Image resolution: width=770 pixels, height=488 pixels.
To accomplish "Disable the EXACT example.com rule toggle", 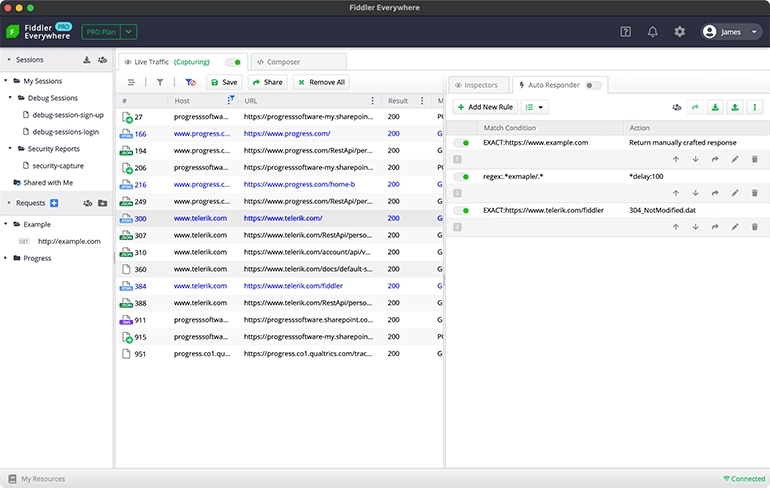I will (462, 143).
